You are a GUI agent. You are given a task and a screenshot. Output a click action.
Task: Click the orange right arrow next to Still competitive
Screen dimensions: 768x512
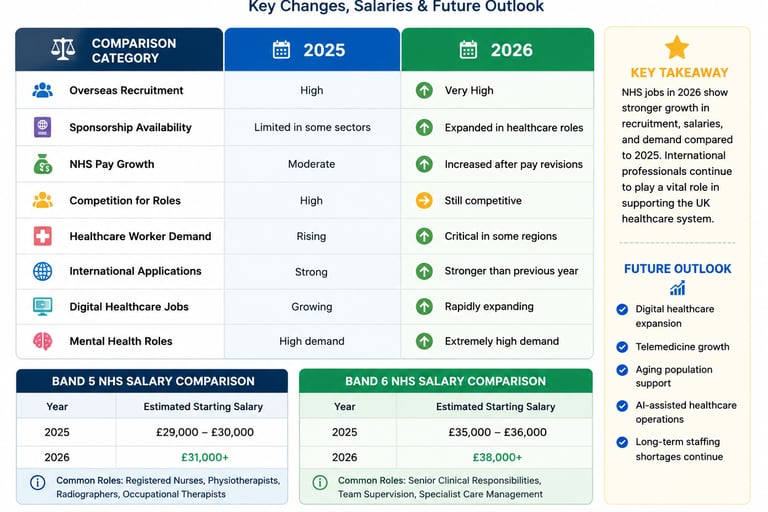424,200
